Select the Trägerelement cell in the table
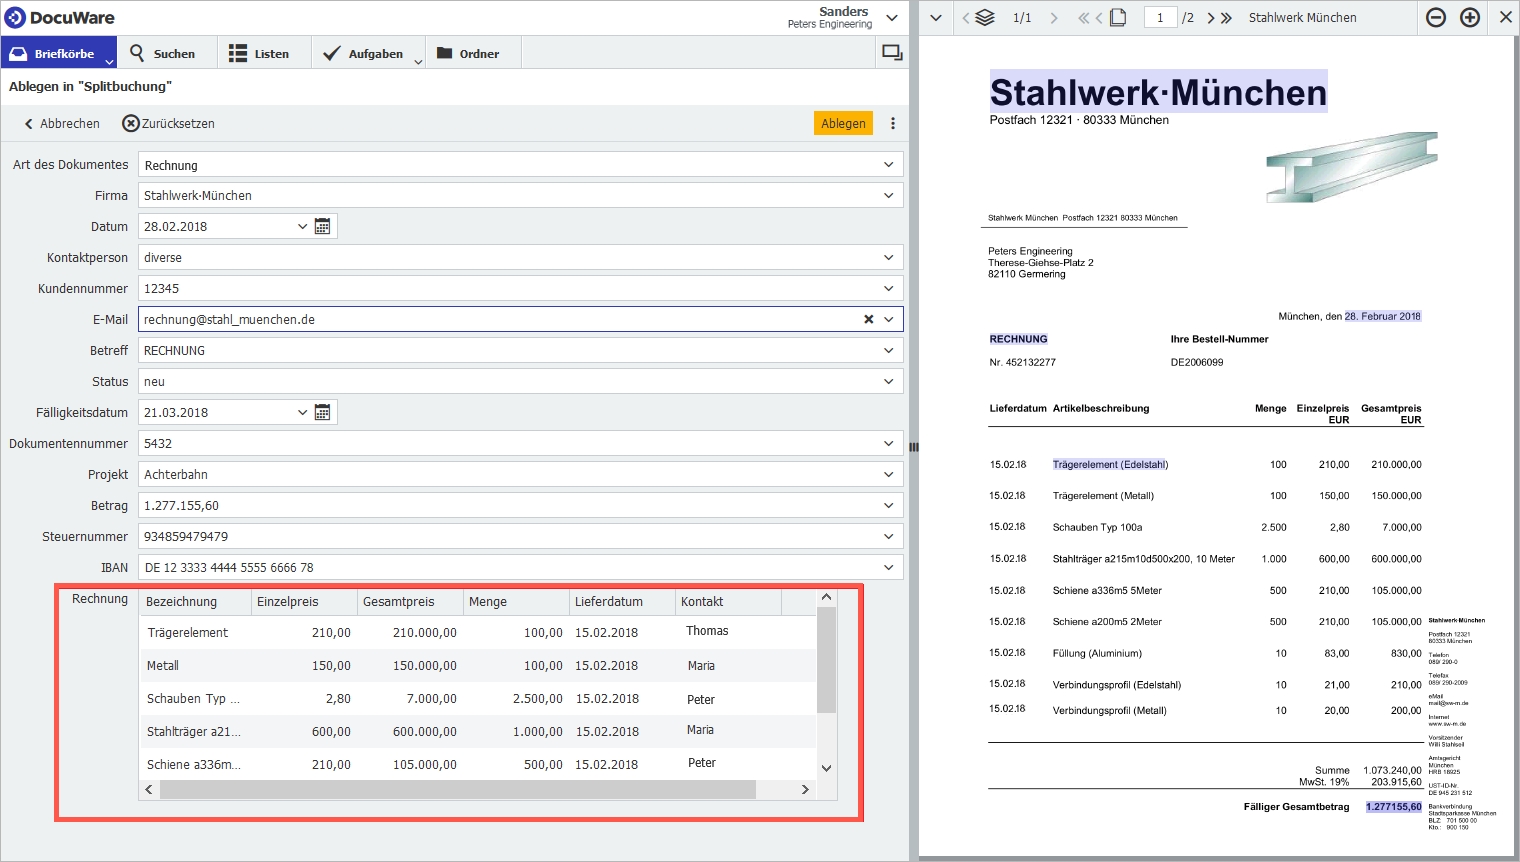The width and height of the screenshot is (1520, 862). 188,633
